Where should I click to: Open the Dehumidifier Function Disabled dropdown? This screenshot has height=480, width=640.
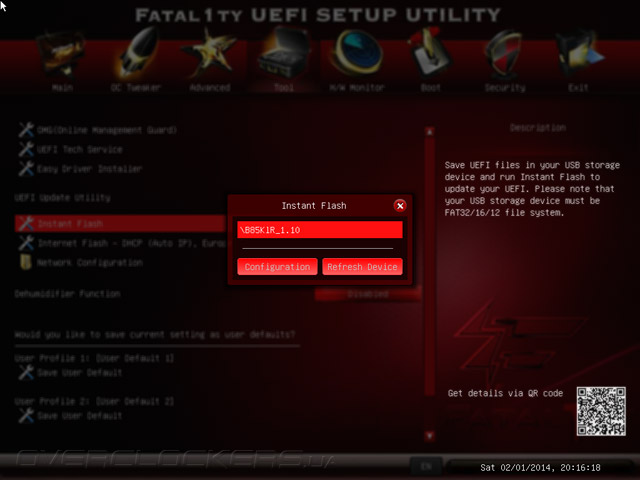368,294
